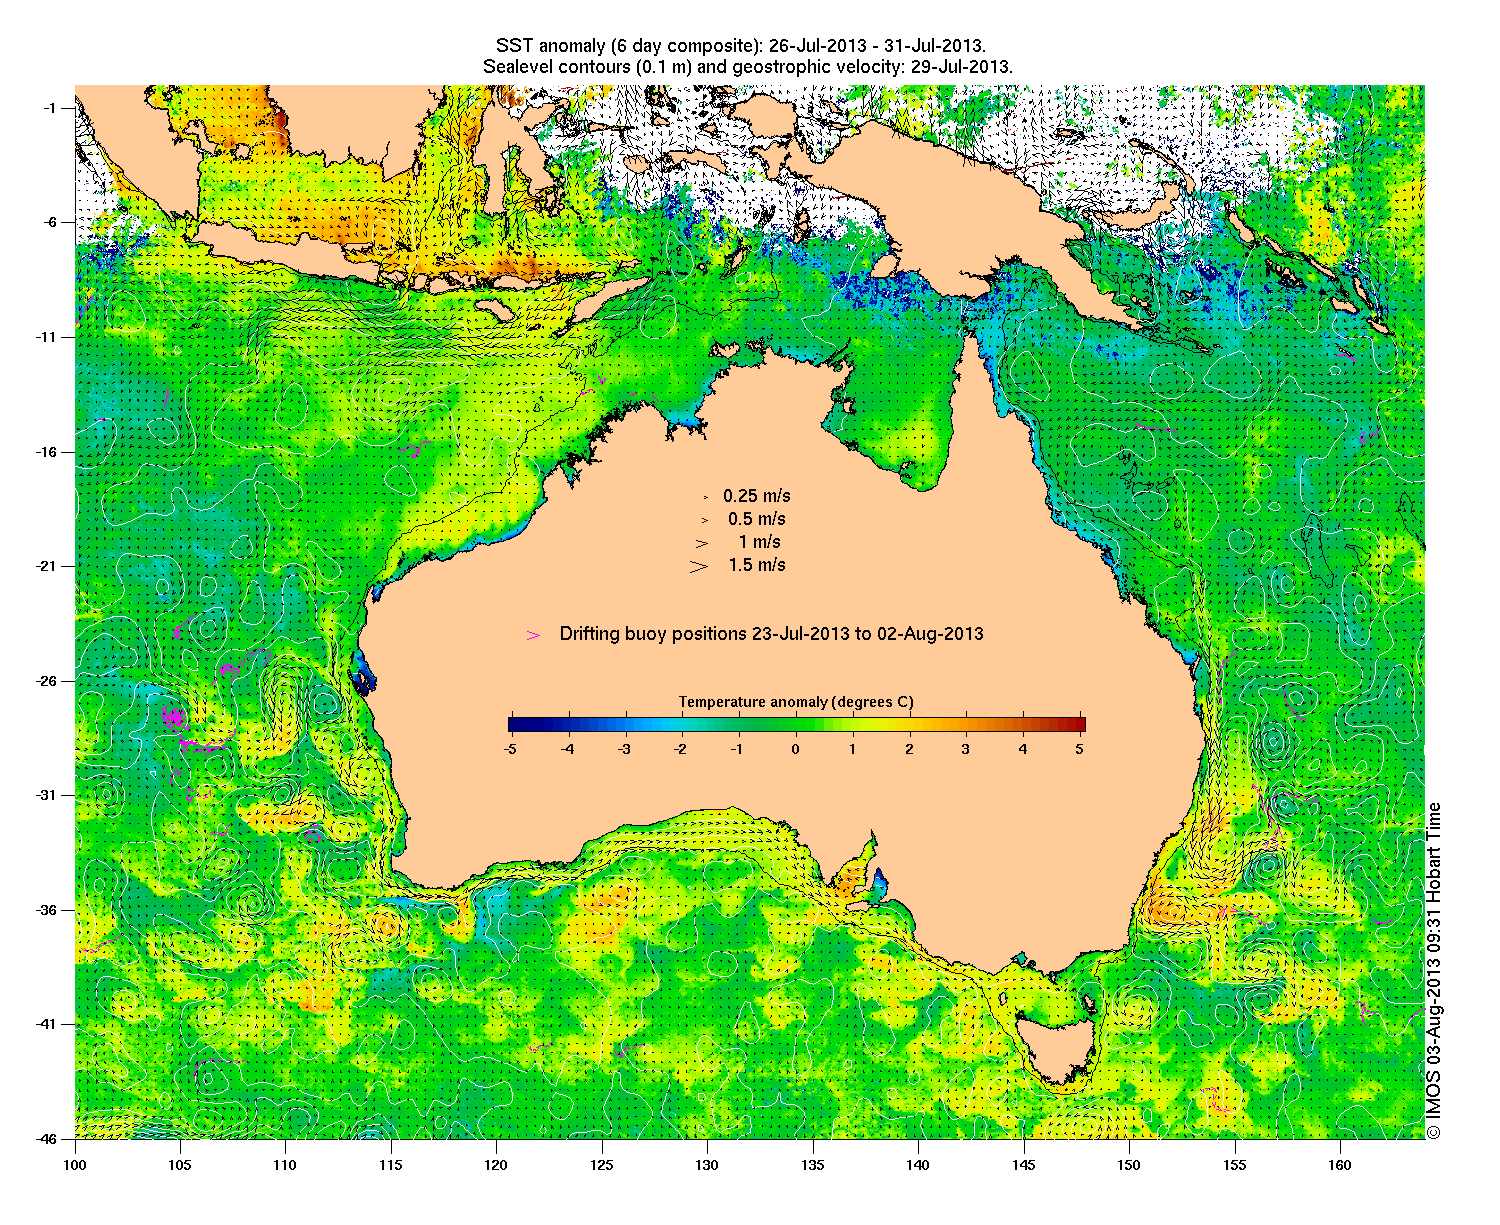Click longitude axis label 100
Screen dimensions: 1500x1225
75,1165
